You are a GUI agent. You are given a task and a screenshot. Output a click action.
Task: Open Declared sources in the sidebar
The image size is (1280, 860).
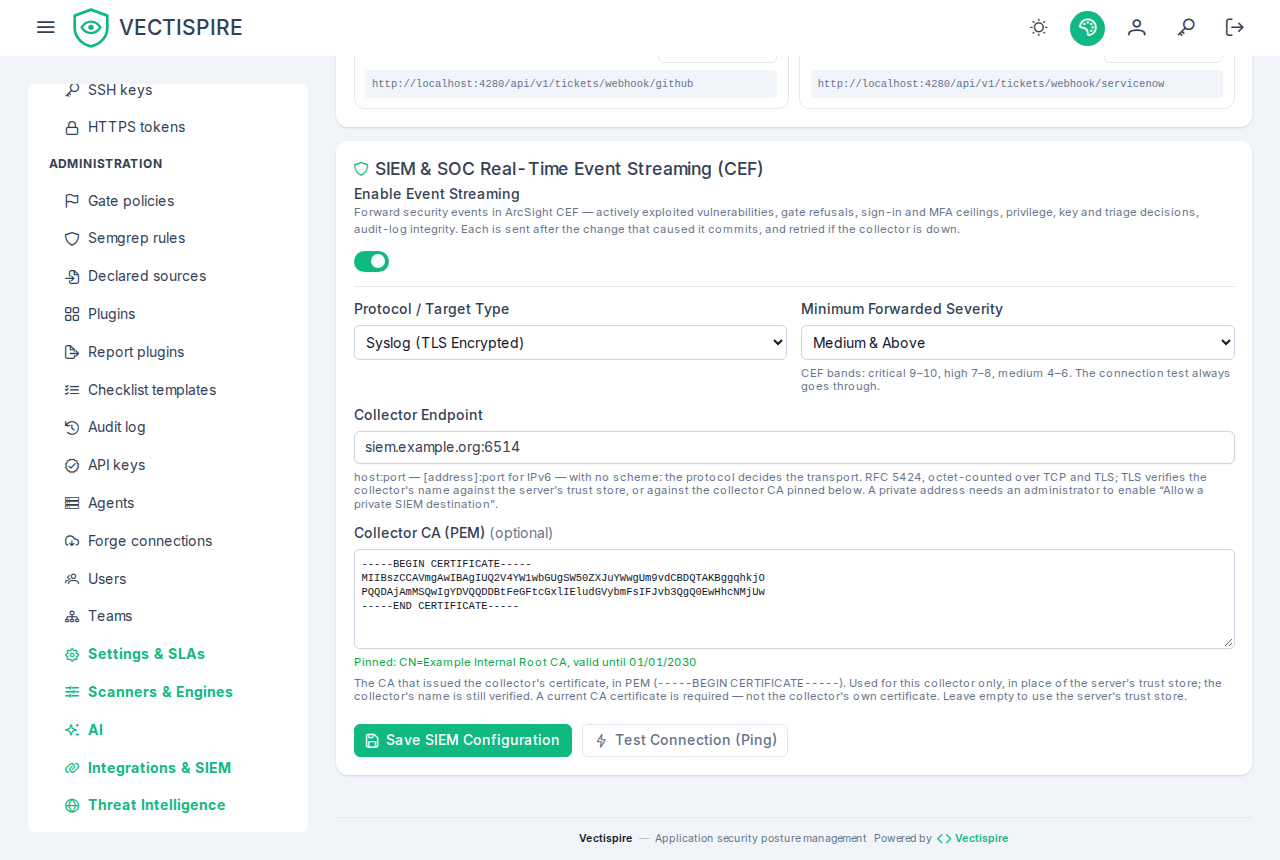[x=147, y=276]
